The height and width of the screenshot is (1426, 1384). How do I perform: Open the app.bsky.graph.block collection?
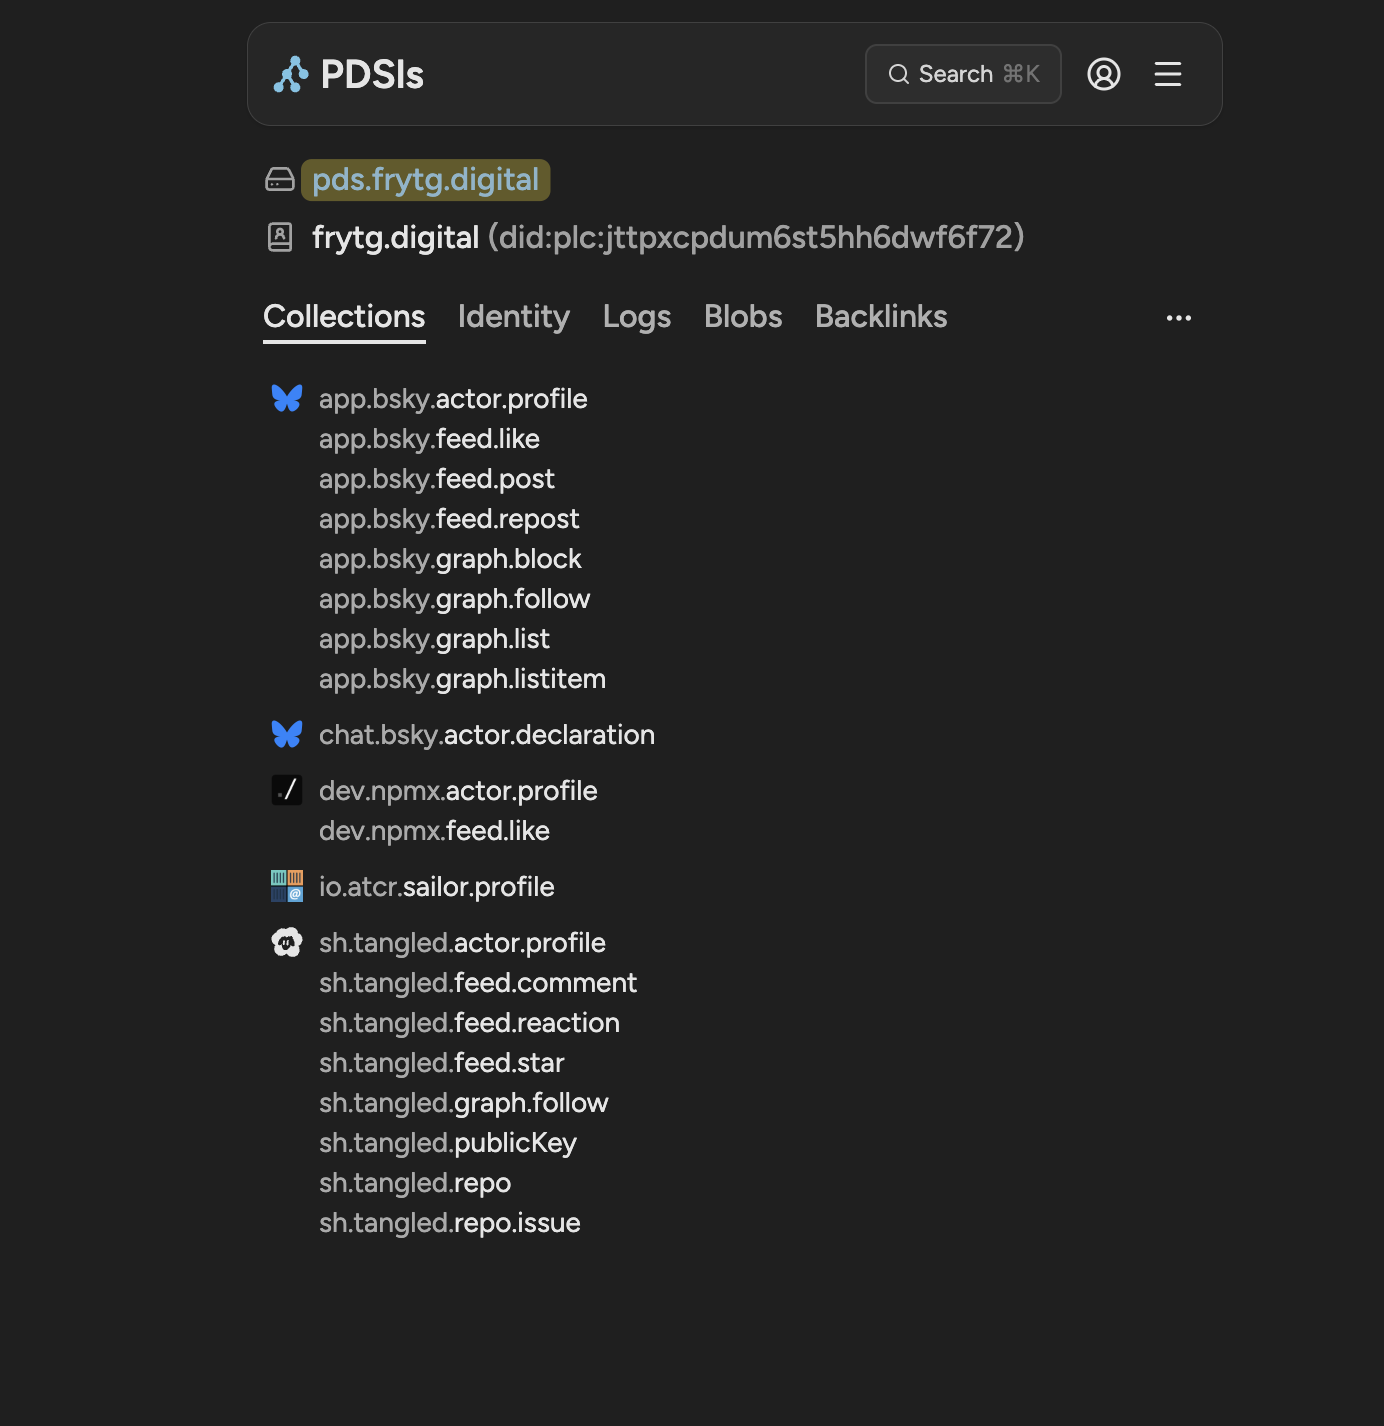tap(450, 559)
